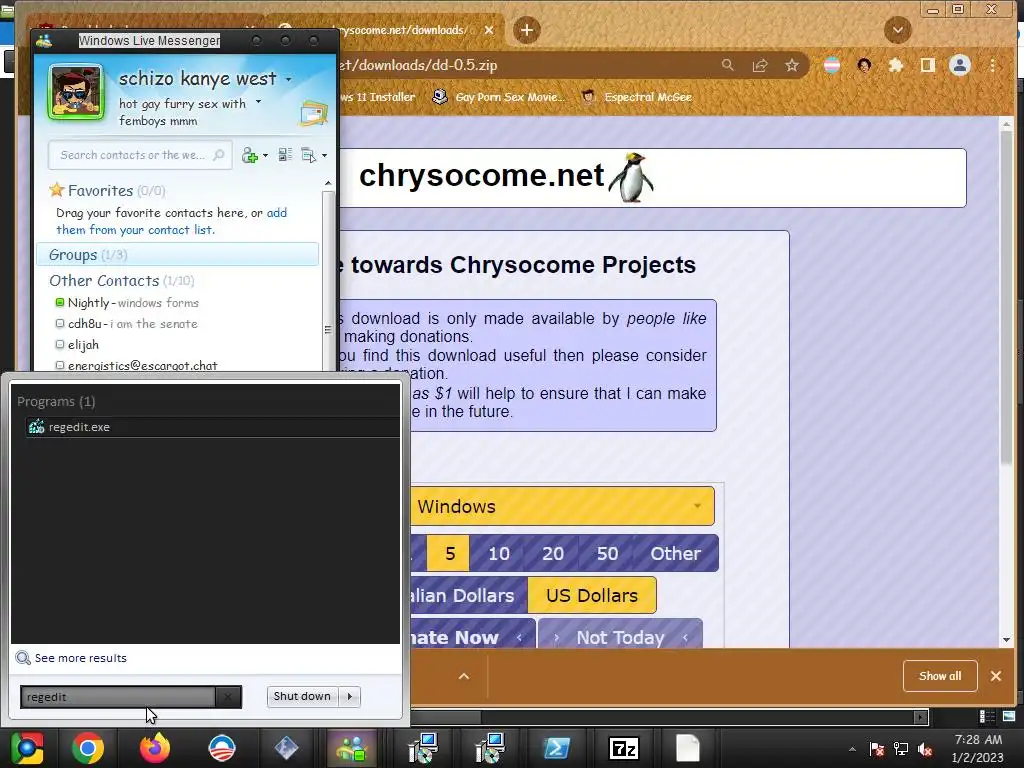Select contact elijah in Messenger
The image size is (1024, 768).
click(77, 345)
